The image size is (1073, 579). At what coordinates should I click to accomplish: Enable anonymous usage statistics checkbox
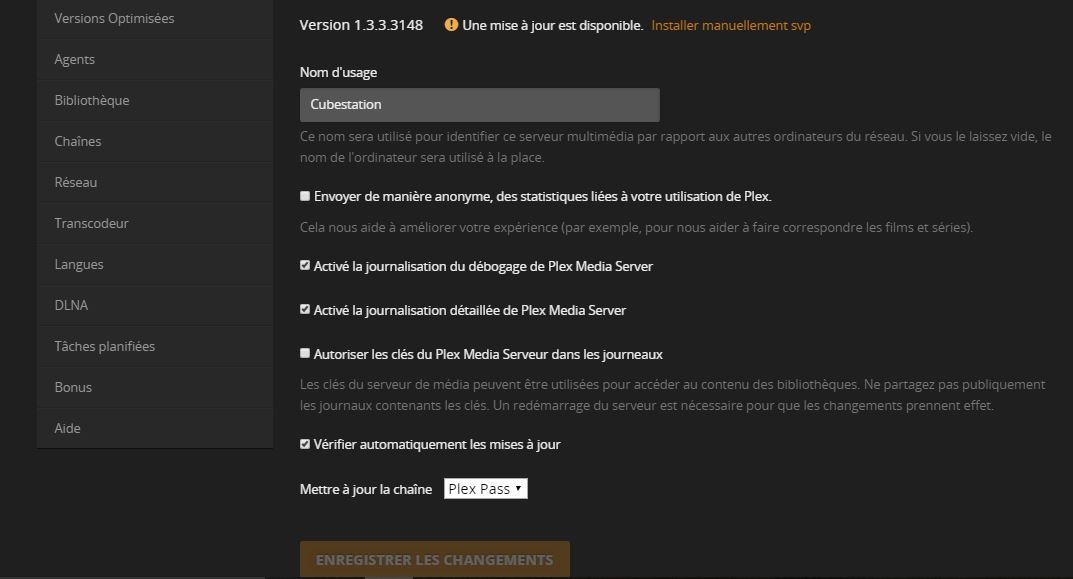pos(305,197)
